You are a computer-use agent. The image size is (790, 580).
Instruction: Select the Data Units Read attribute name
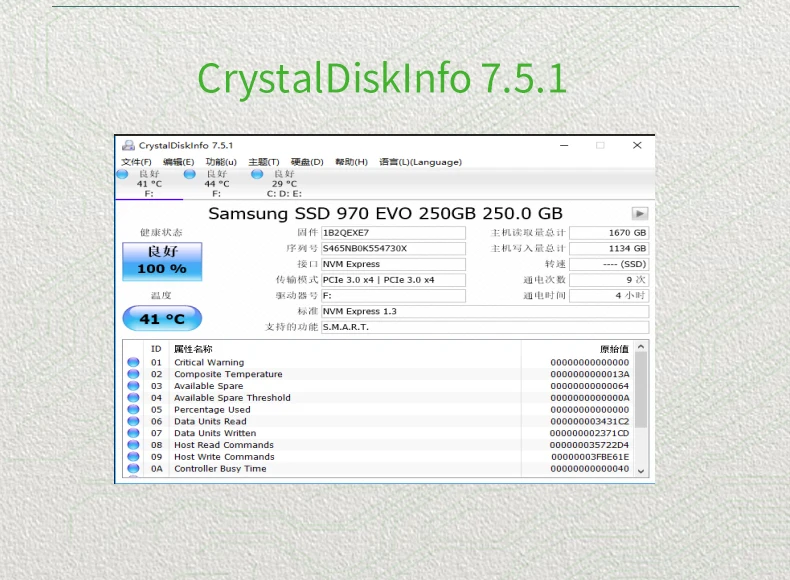[x=210, y=421]
